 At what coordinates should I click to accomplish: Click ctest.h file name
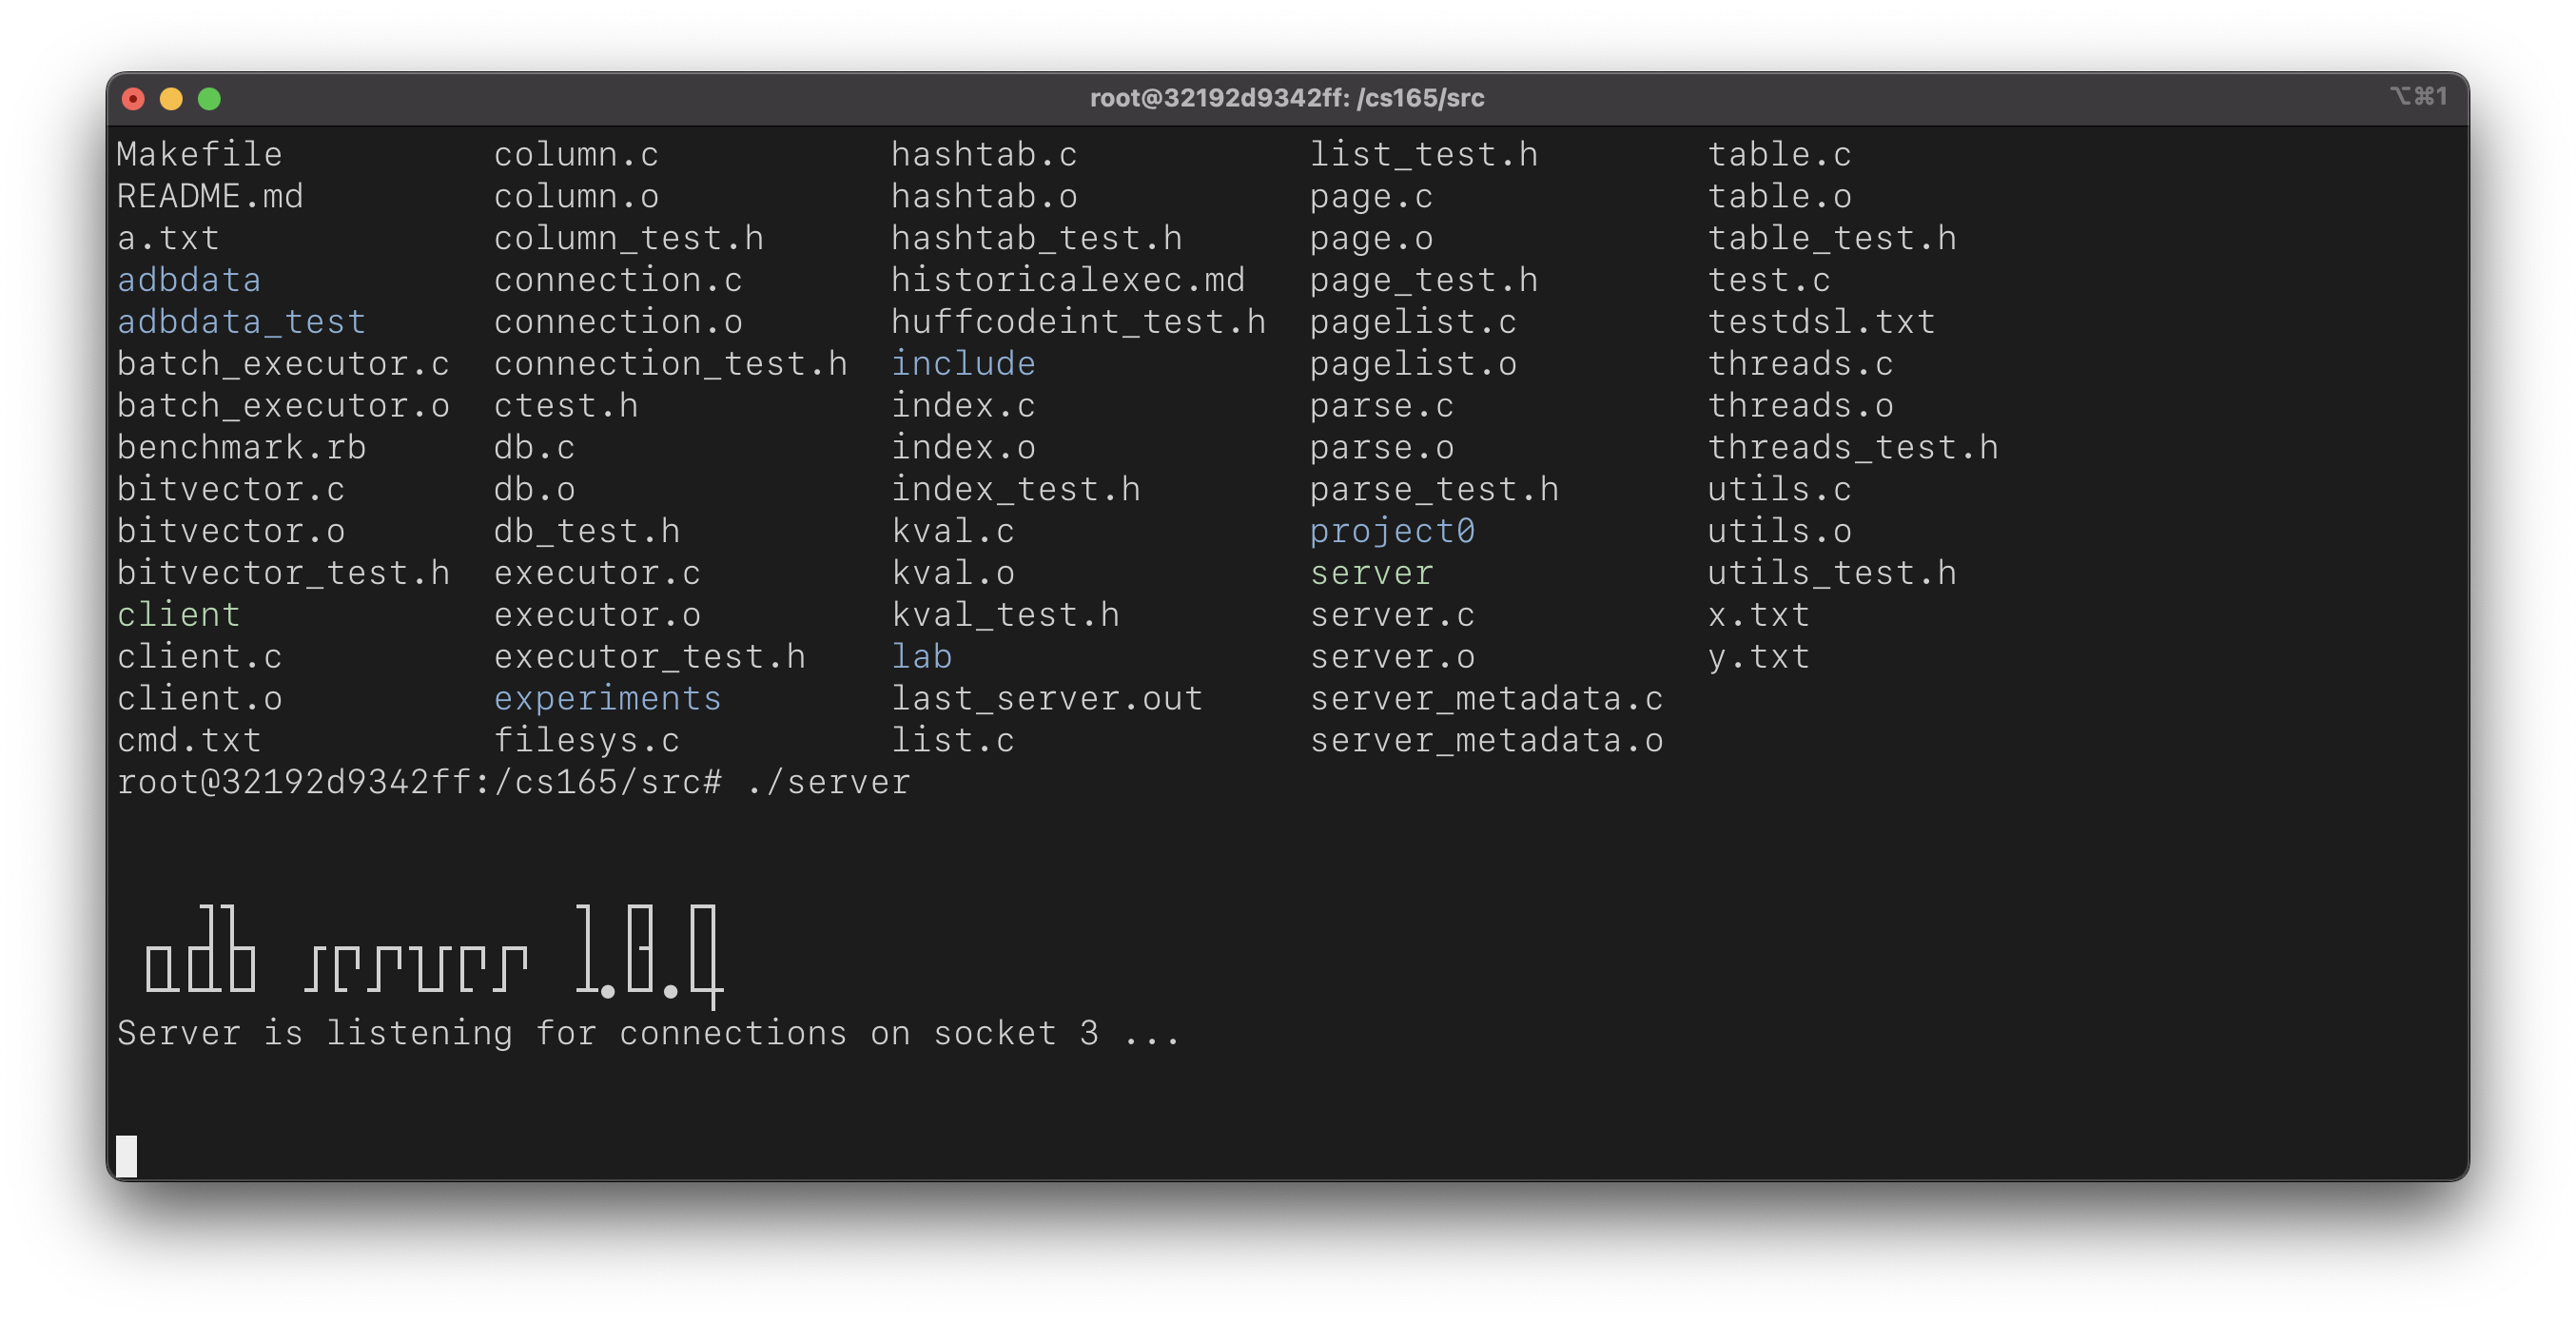point(566,406)
